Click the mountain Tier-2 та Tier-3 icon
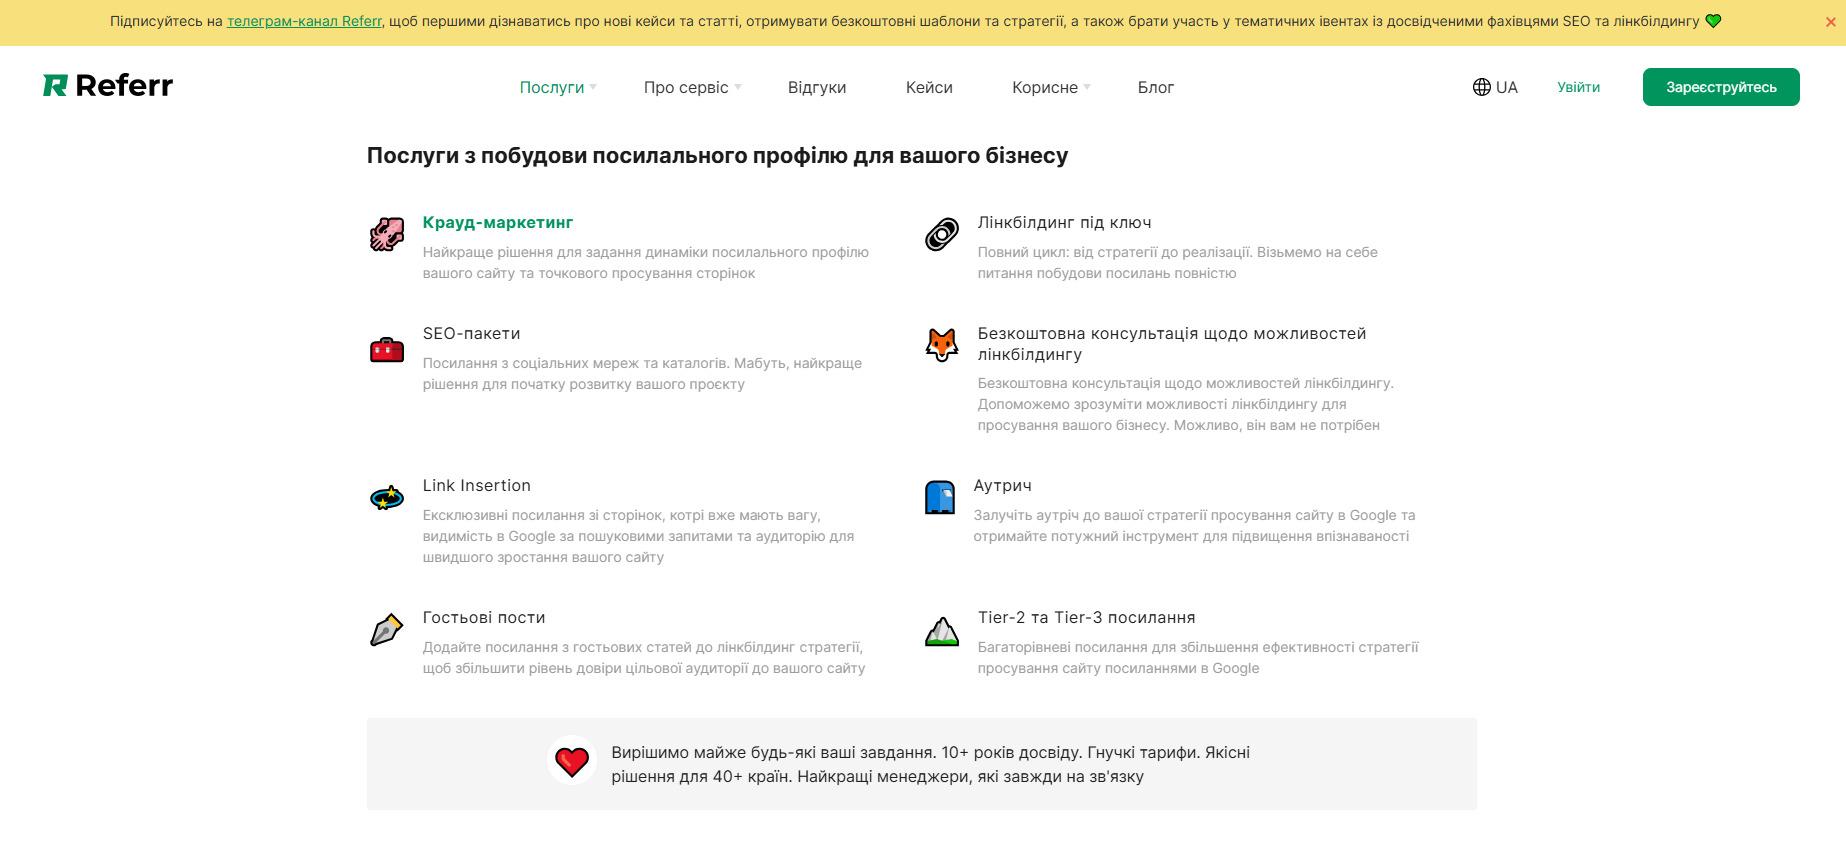 pyautogui.click(x=942, y=631)
